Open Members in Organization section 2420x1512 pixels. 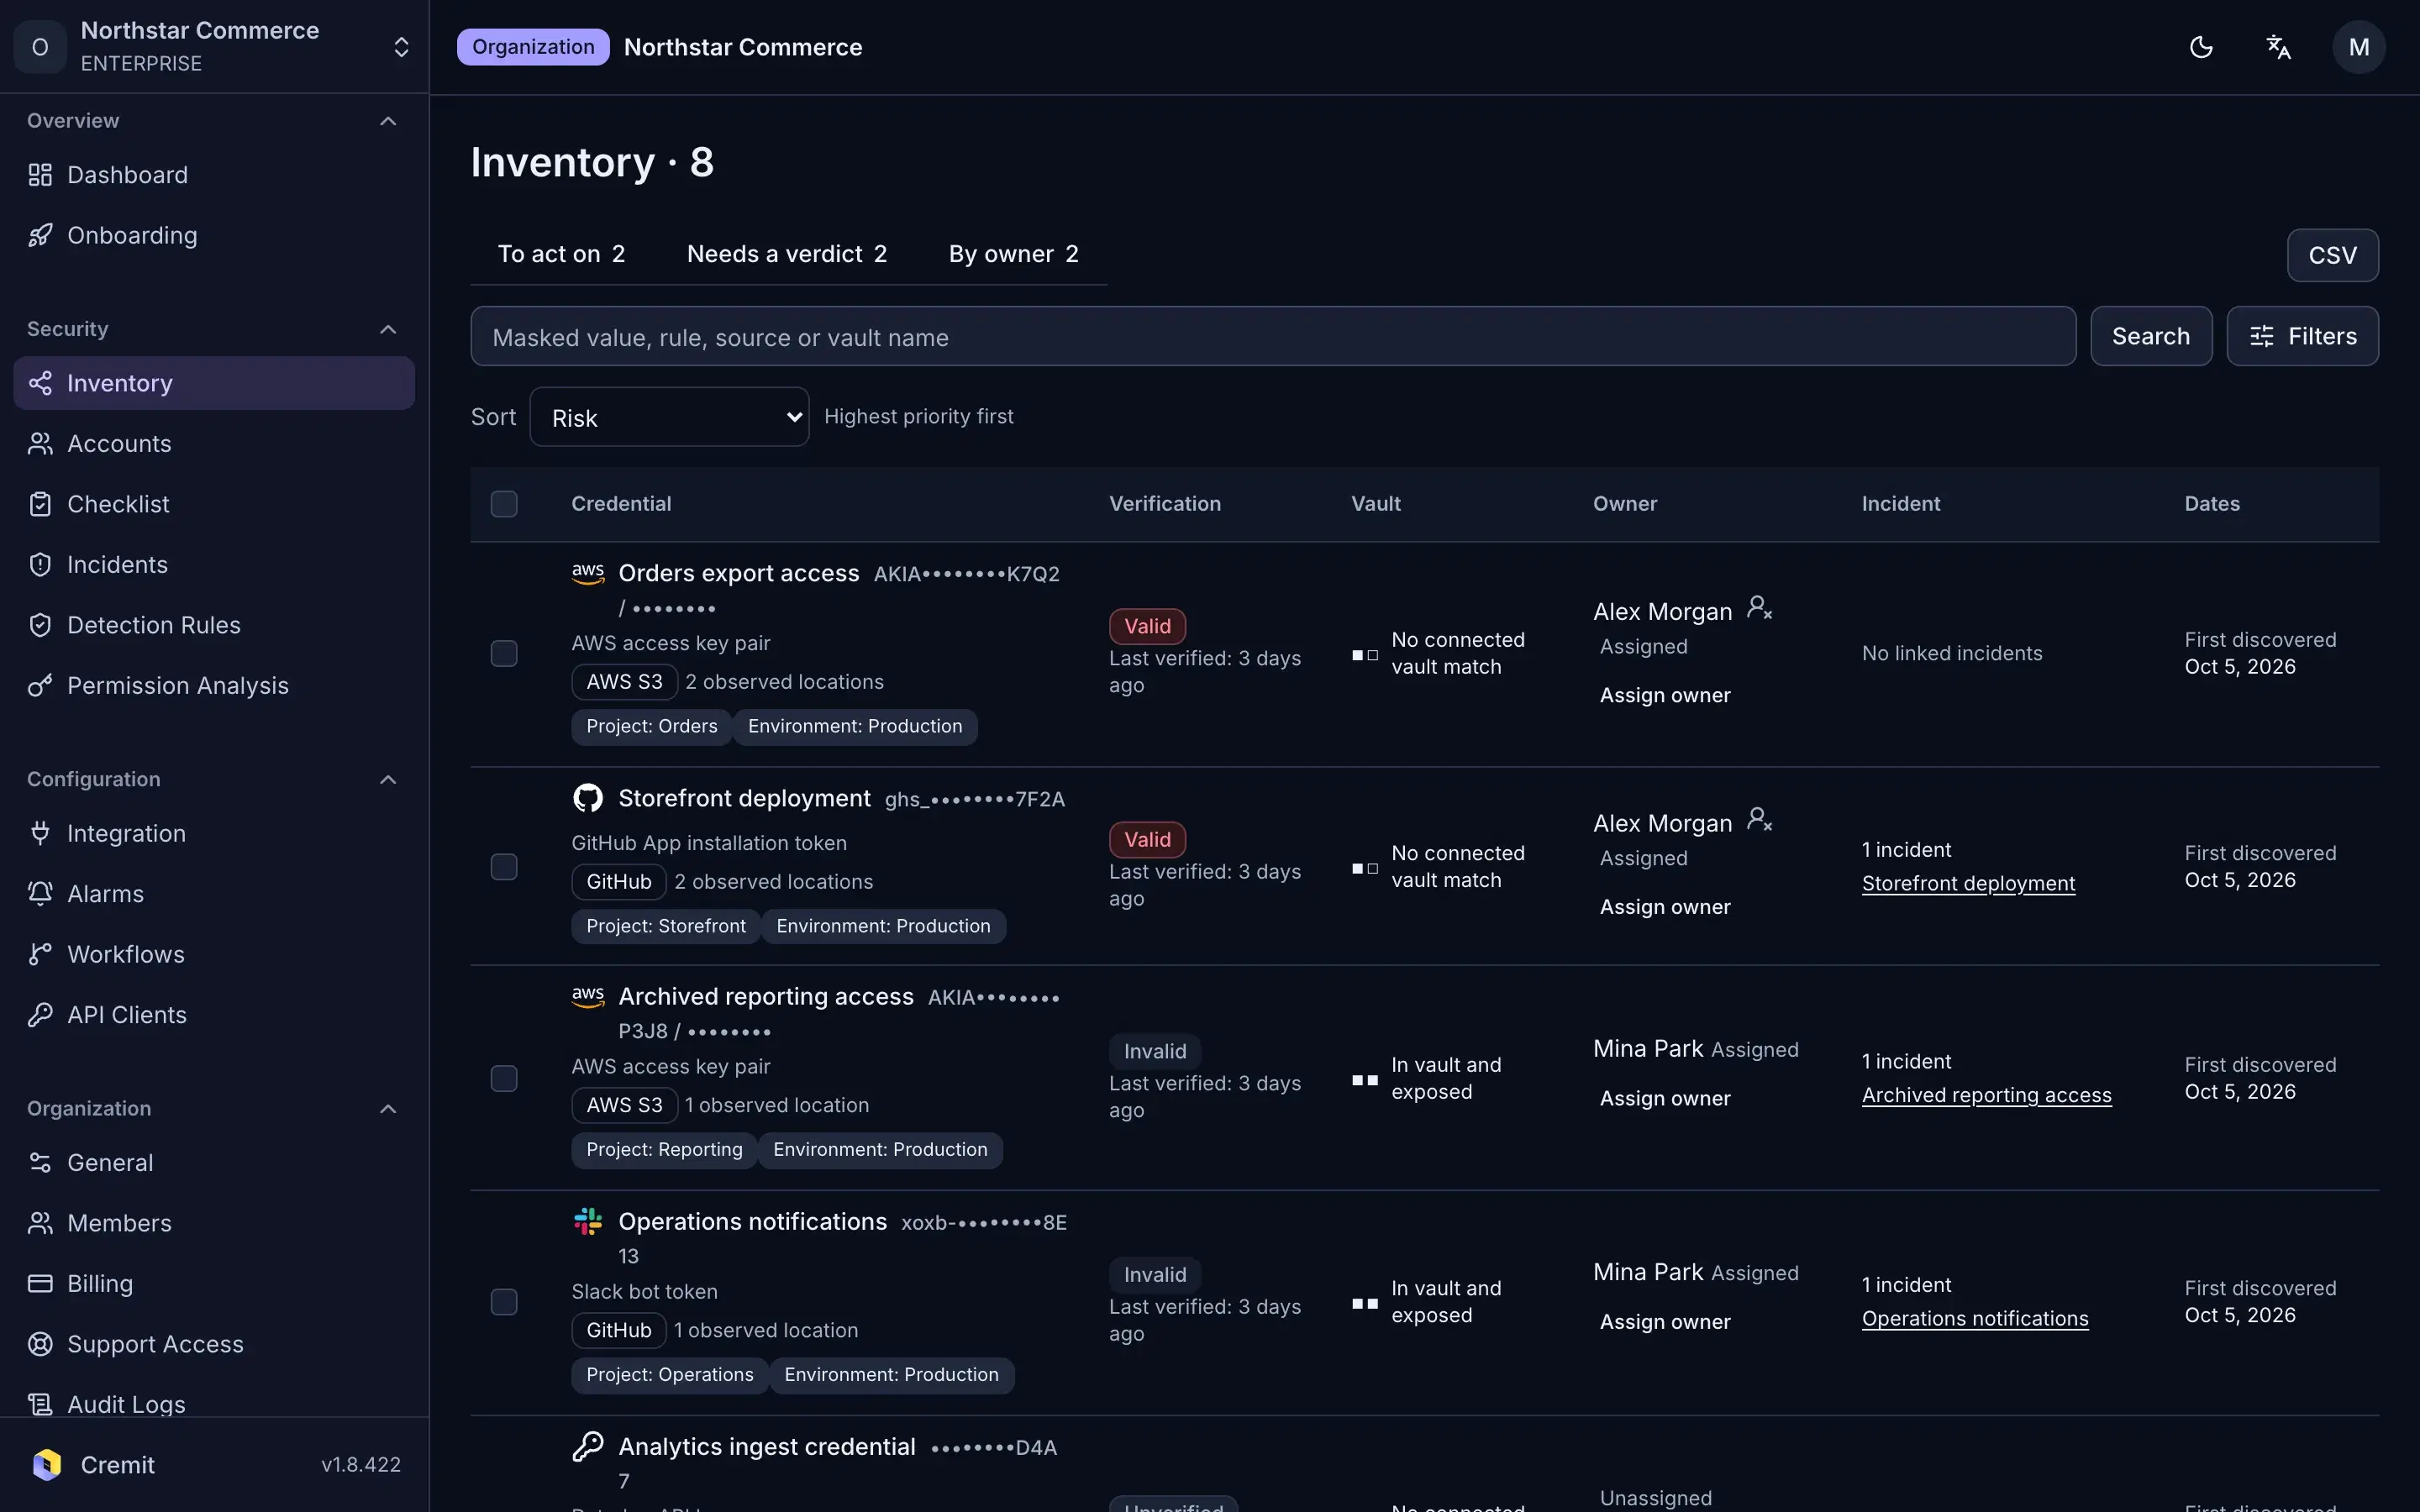coord(214,1223)
